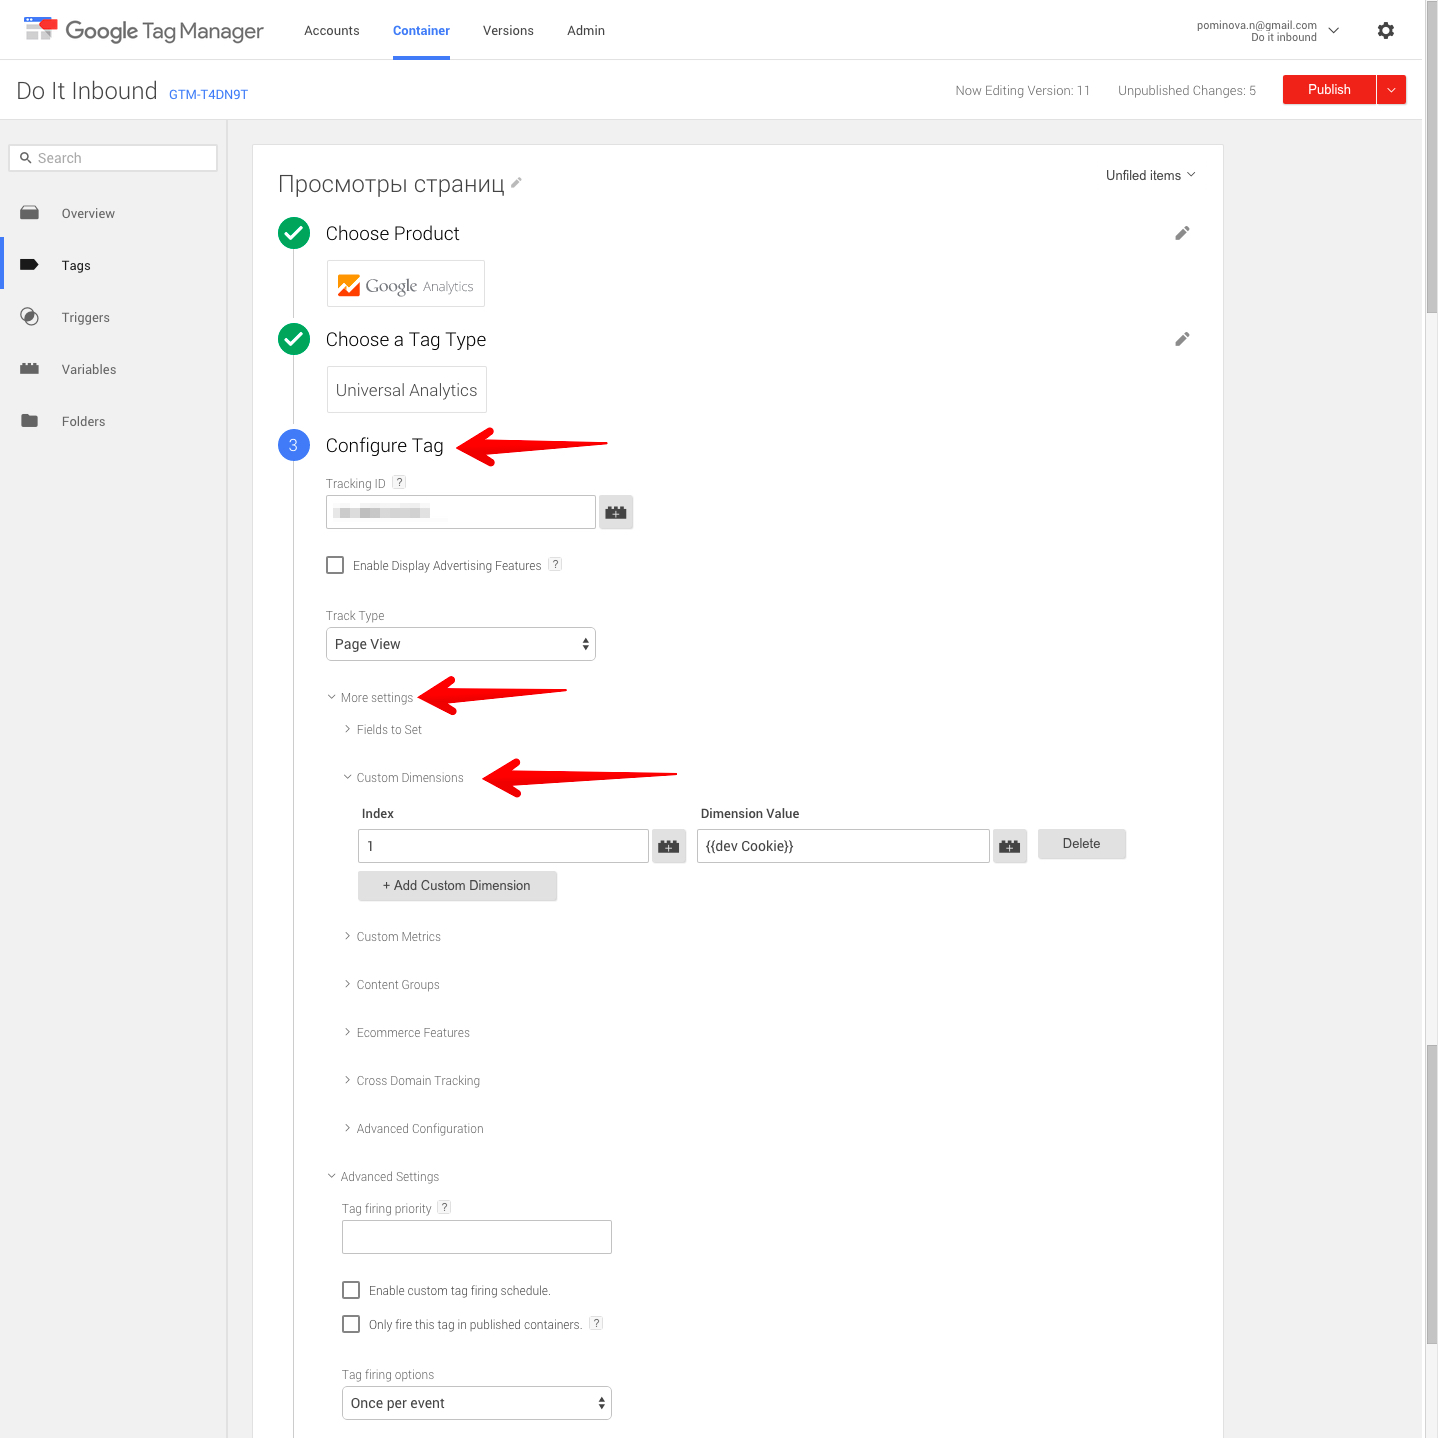Expand Ecommerce Features
This screenshot has width=1438, height=1438.
tap(407, 1033)
